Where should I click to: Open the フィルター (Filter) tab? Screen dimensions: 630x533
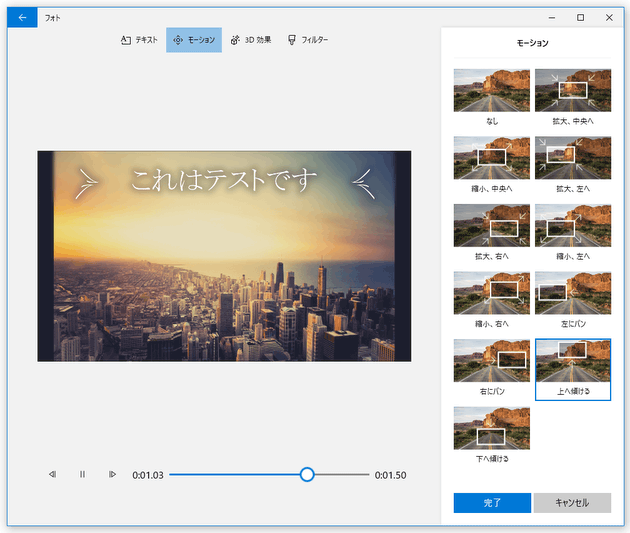(x=308, y=40)
